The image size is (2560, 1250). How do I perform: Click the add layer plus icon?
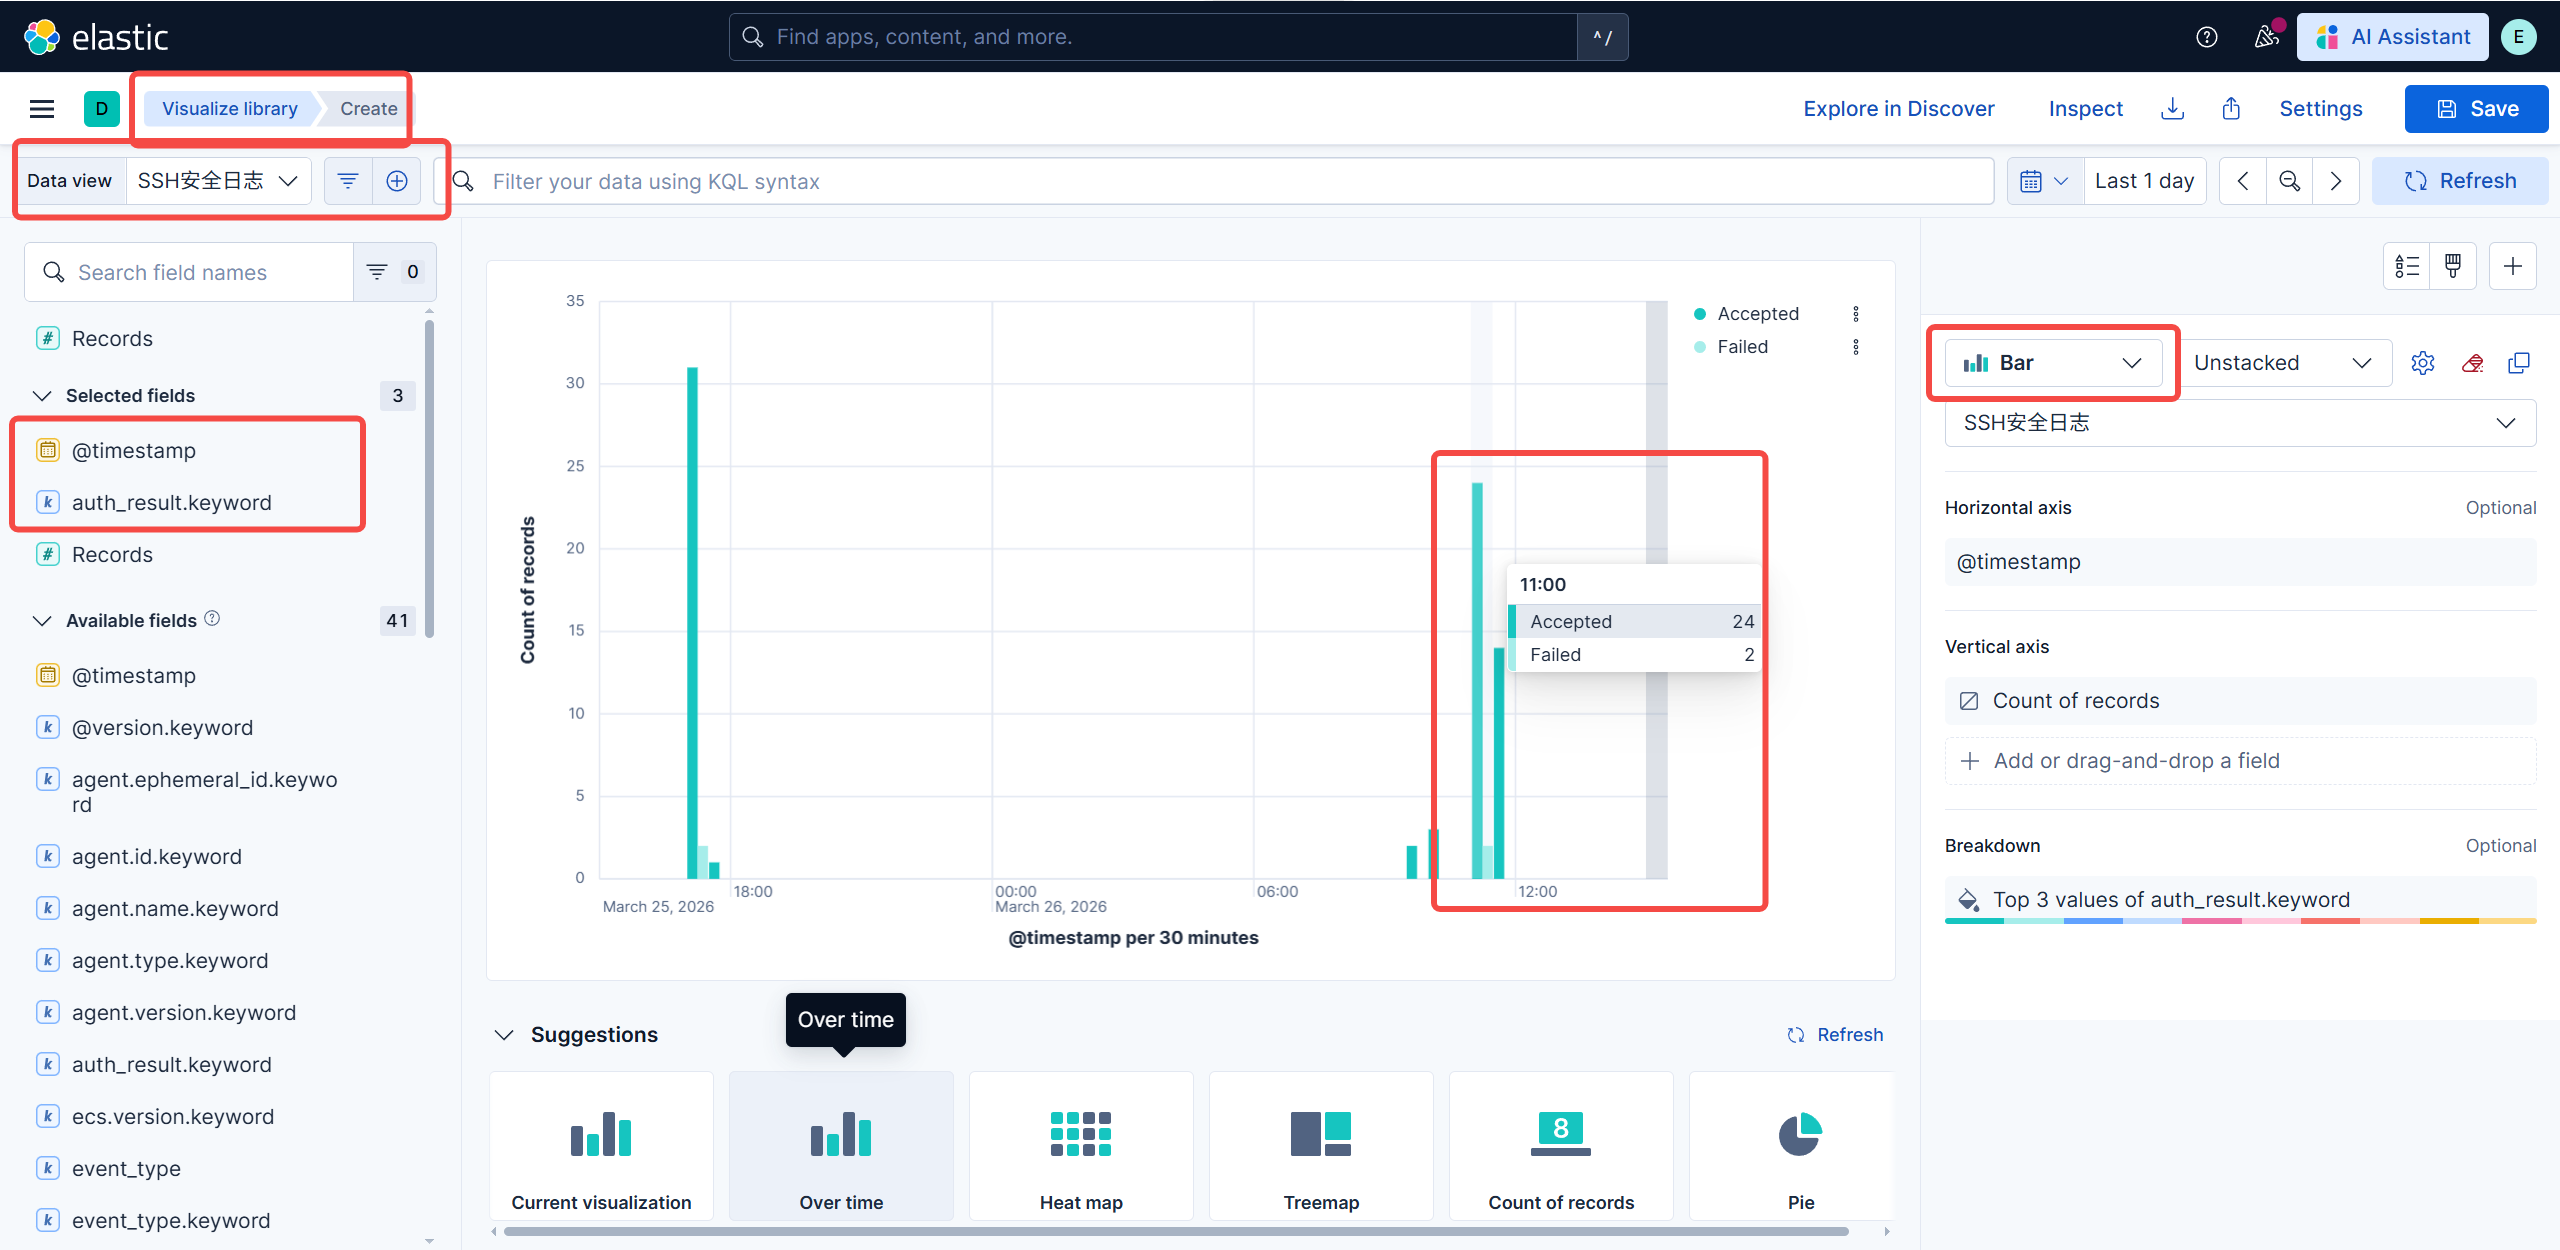(x=2512, y=266)
